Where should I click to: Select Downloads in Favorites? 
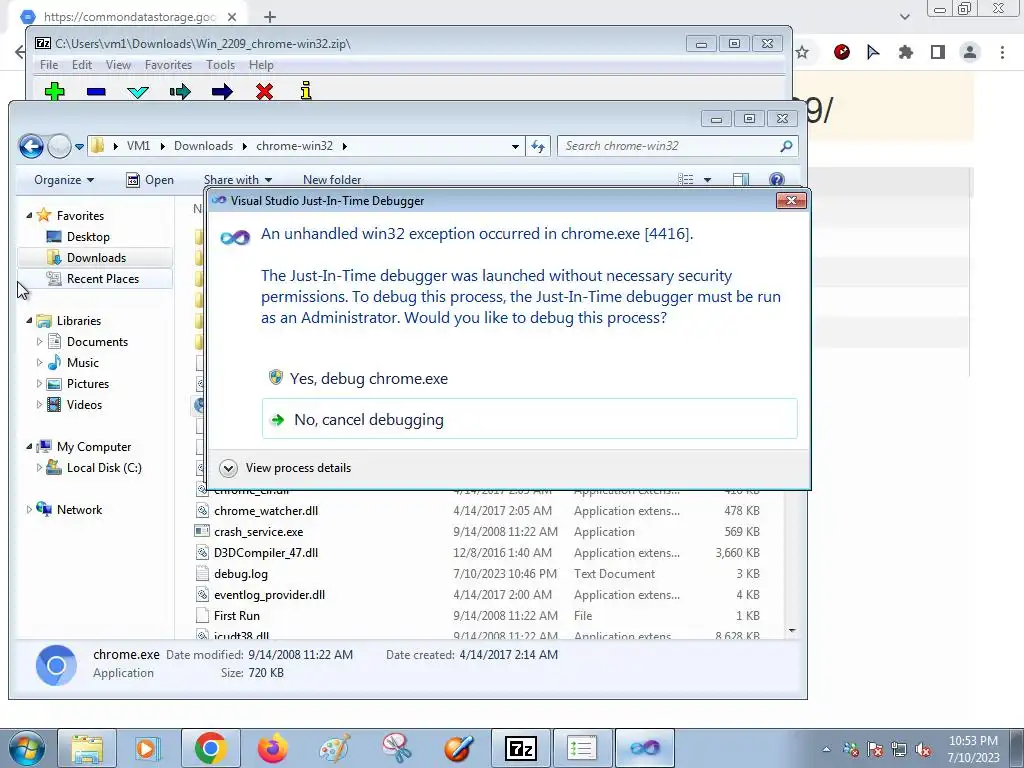point(96,257)
